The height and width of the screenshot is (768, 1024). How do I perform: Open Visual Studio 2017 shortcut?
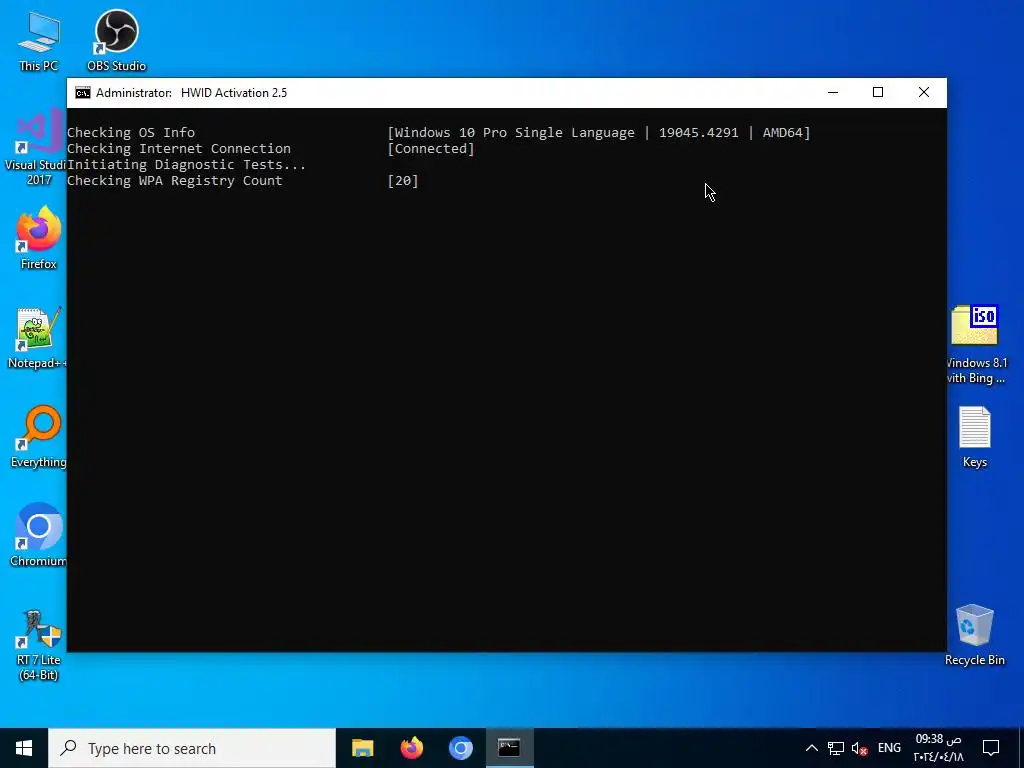click(x=36, y=149)
